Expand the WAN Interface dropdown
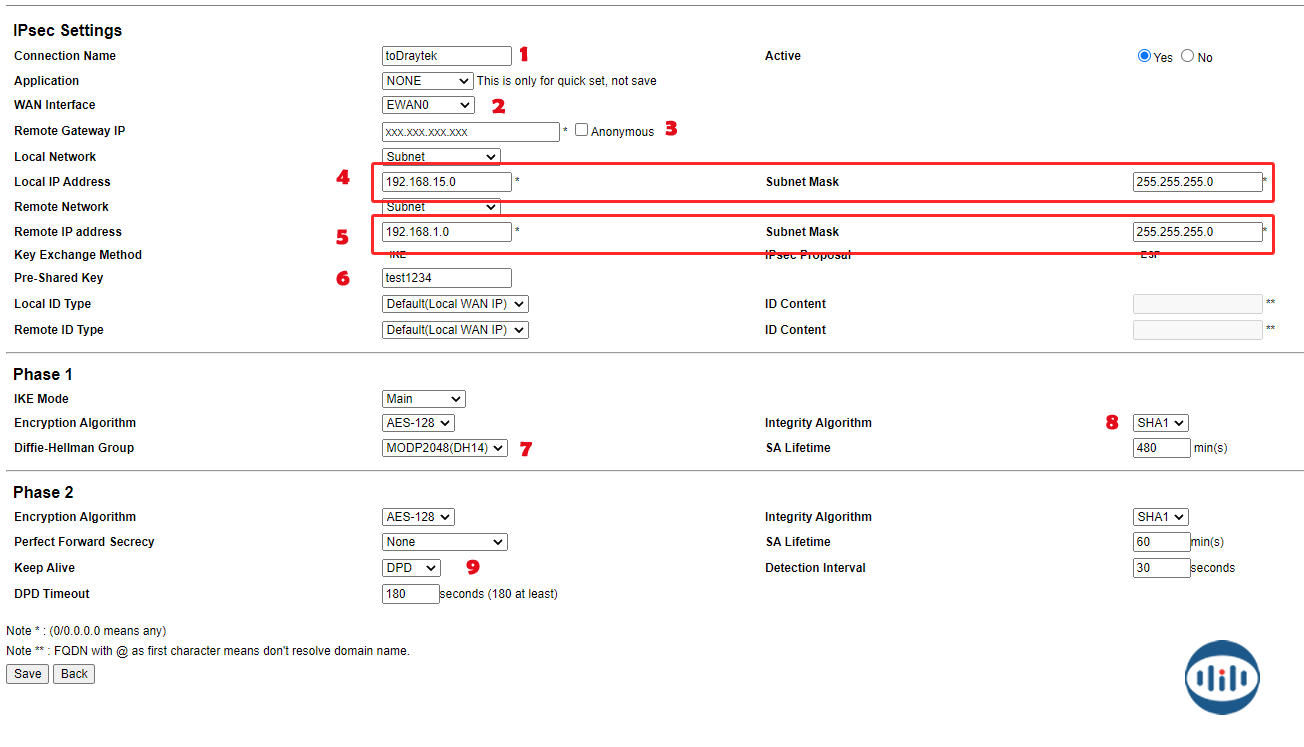1304x747 pixels. pos(427,105)
